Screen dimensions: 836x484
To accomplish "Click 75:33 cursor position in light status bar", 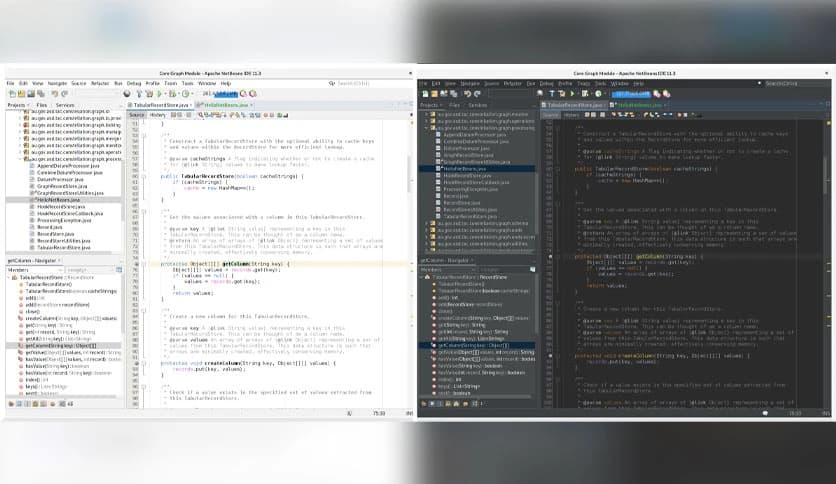I will coord(379,413).
